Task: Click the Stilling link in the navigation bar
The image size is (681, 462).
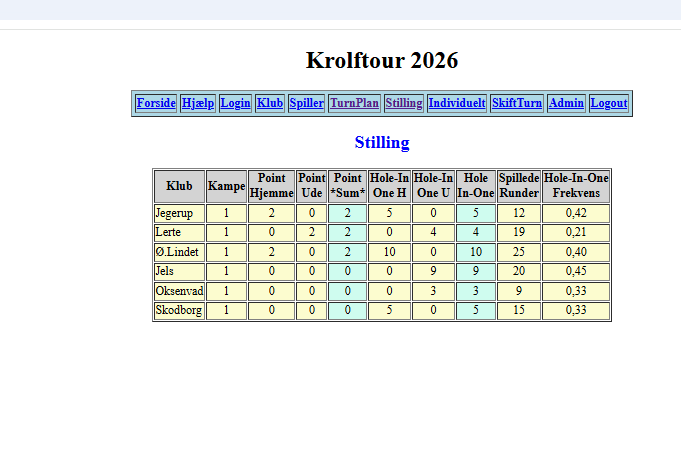Action: [404, 103]
